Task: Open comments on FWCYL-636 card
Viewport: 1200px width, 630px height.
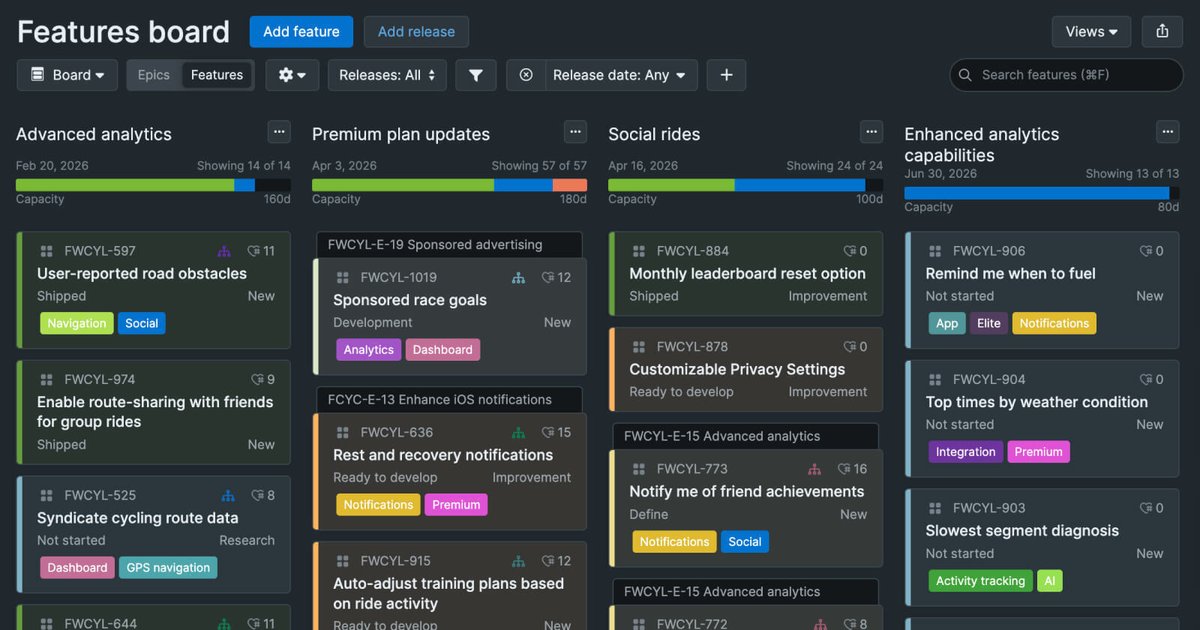Action: 548,432
